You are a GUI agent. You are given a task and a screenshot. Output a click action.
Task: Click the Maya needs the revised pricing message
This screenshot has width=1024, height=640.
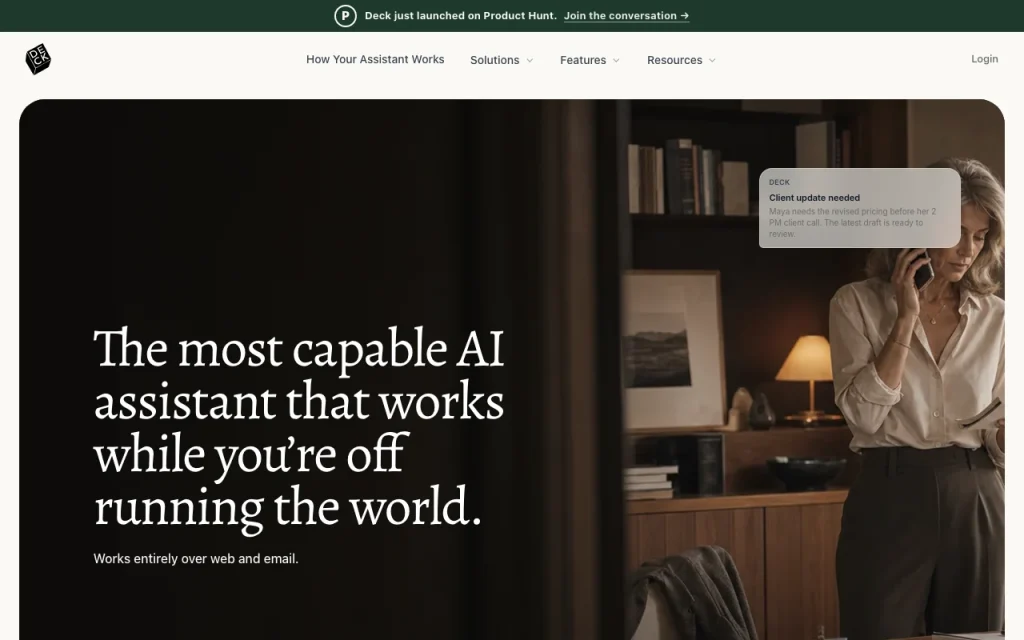point(853,223)
